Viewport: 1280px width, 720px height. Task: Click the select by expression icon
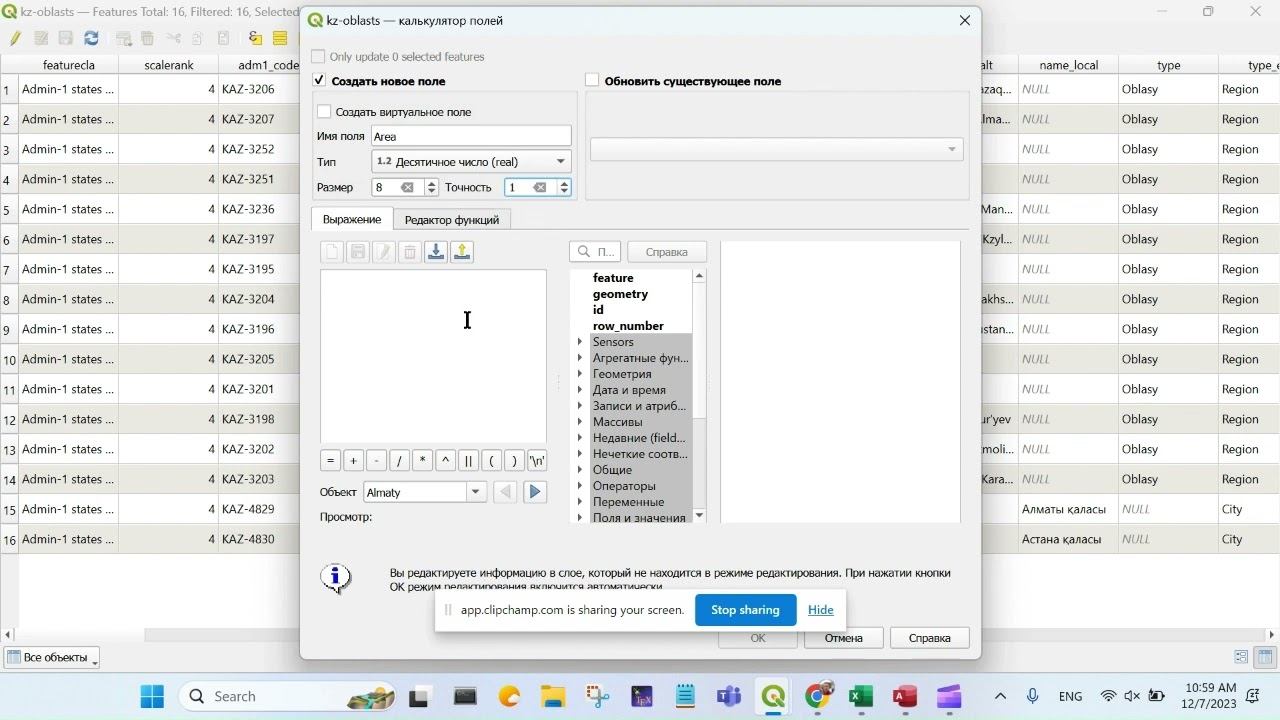255,38
